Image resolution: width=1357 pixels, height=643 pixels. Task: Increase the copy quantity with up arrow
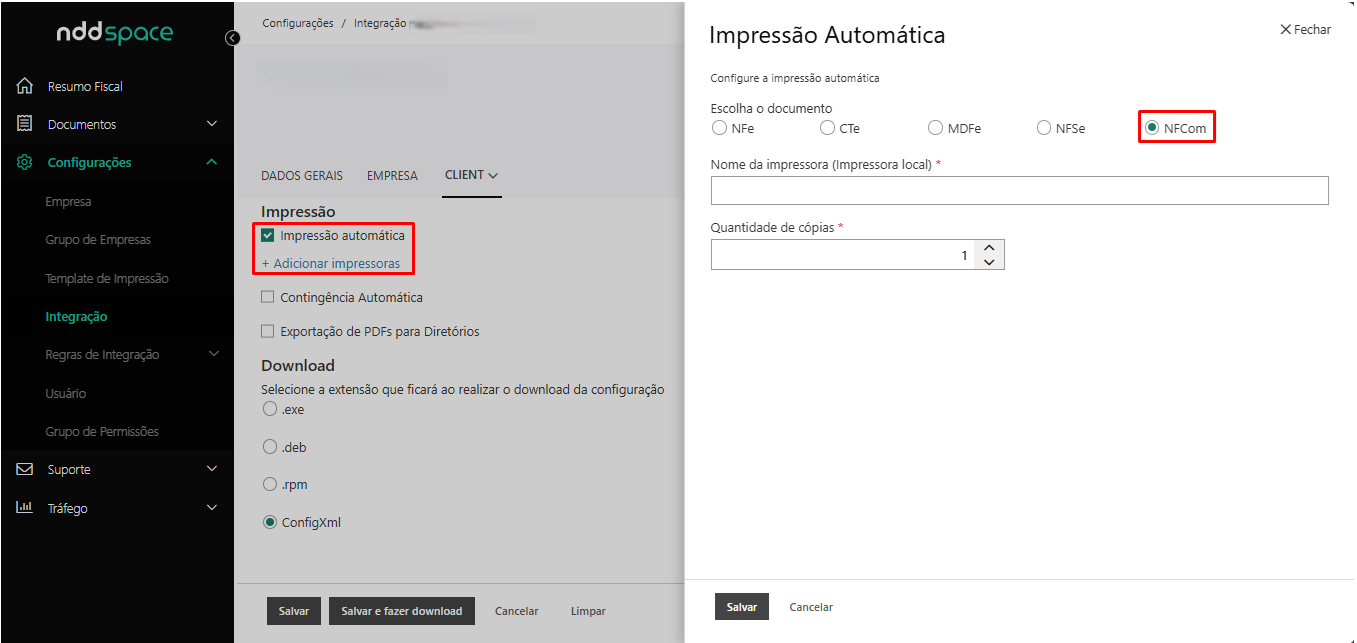coord(989,248)
